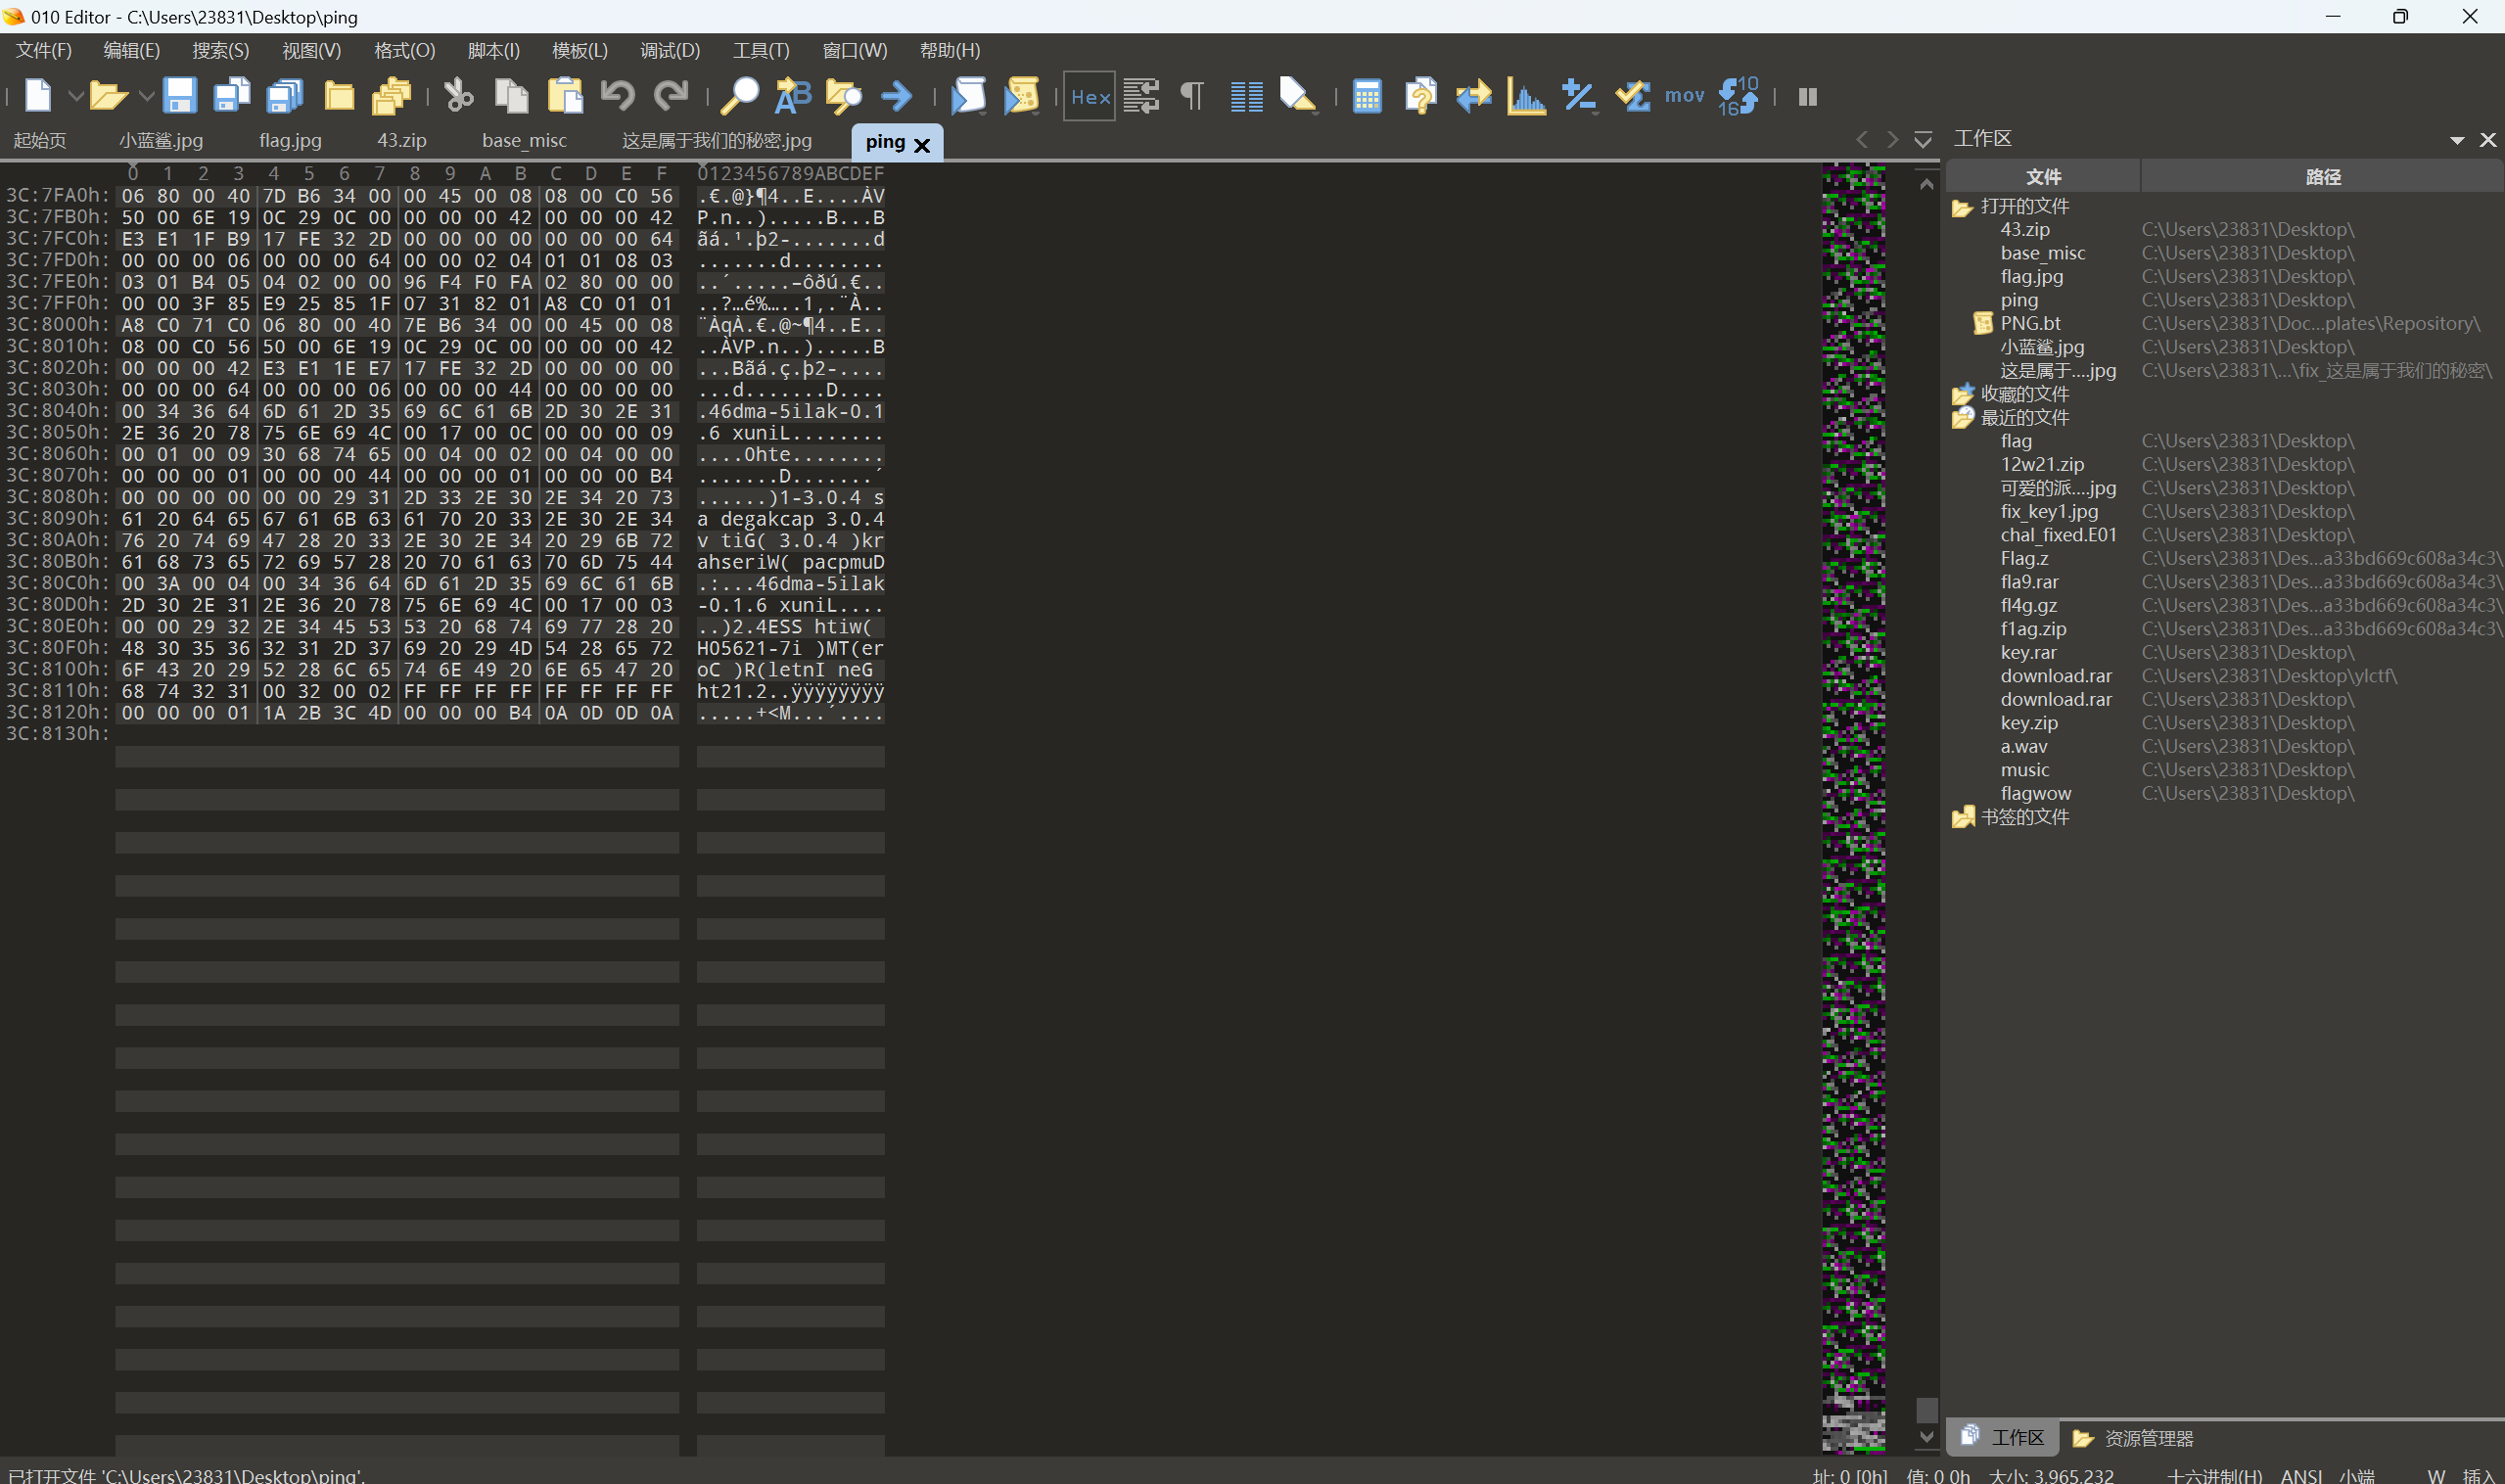Viewport: 2505px width, 1484px height.
Task: Open the Compare files arrows icon
Action: (x=1473, y=96)
